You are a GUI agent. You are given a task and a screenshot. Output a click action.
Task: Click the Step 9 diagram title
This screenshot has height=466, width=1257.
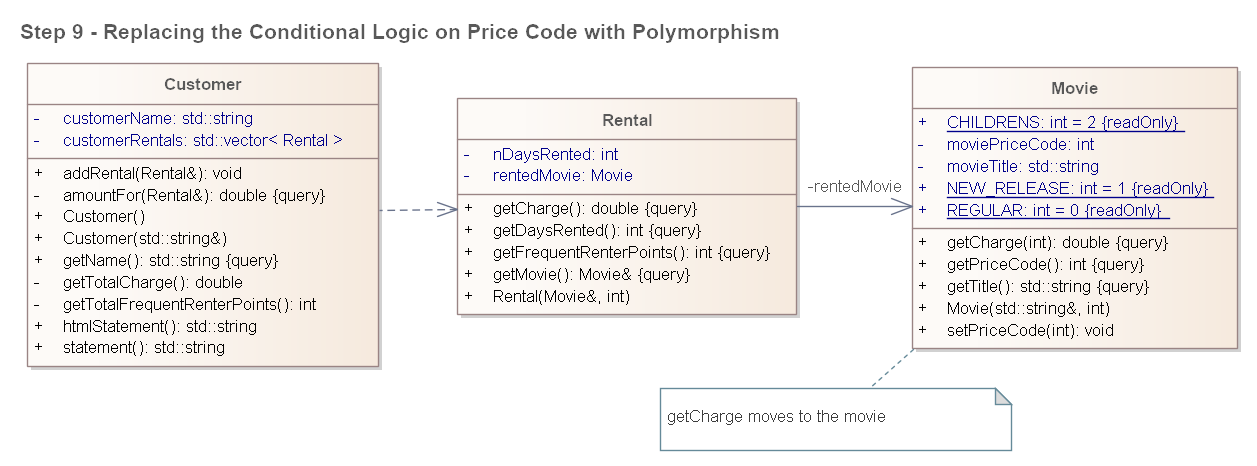point(399,32)
